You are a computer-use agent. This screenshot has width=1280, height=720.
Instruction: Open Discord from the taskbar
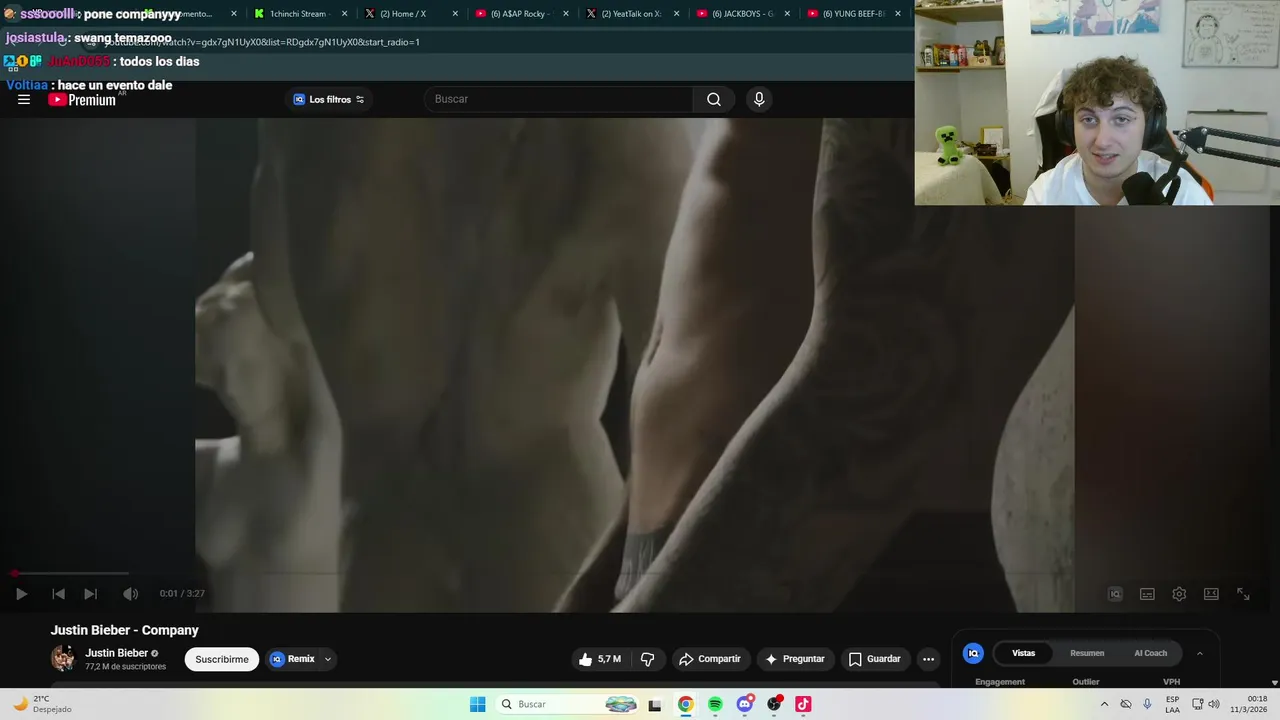[x=744, y=704]
